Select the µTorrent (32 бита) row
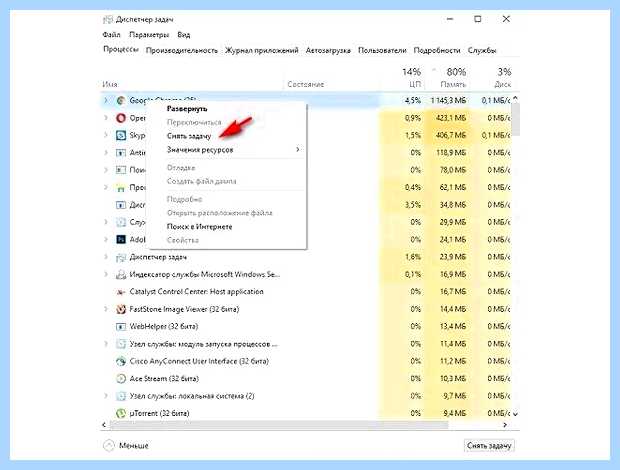Viewport: 620px width, 470px height. [306, 413]
